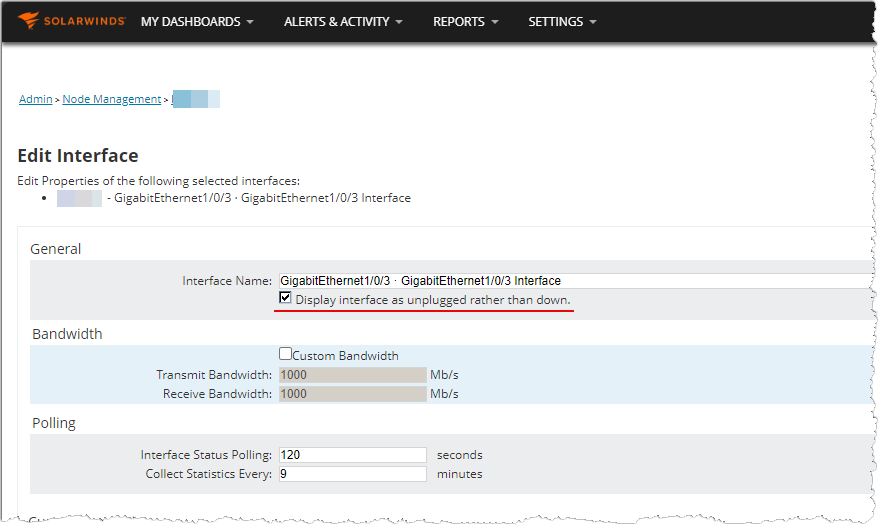Click the Display interface as unplugged label
879x525 pixels.
point(433,300)
